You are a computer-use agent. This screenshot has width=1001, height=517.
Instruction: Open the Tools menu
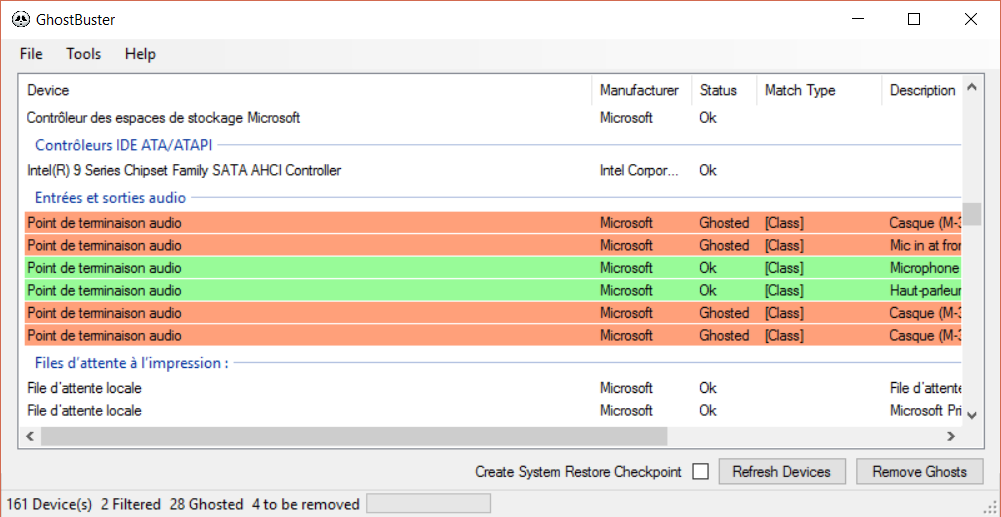pyautogui.click(x=83, y=54)
